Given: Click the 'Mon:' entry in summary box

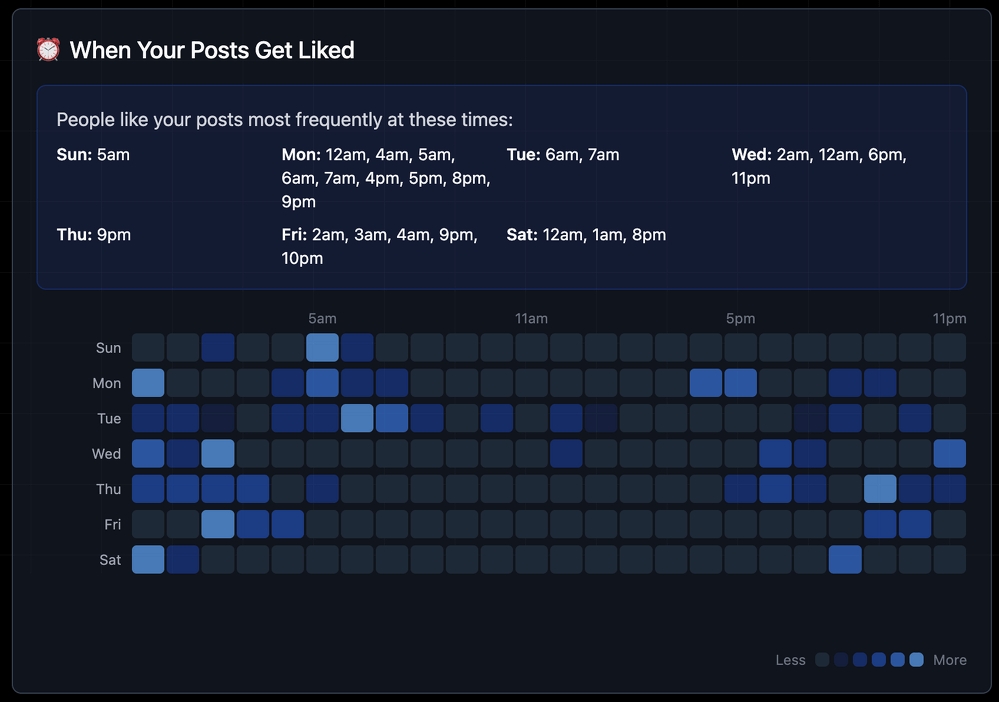Looking at the screenshot, I should (x=301, y=155).
